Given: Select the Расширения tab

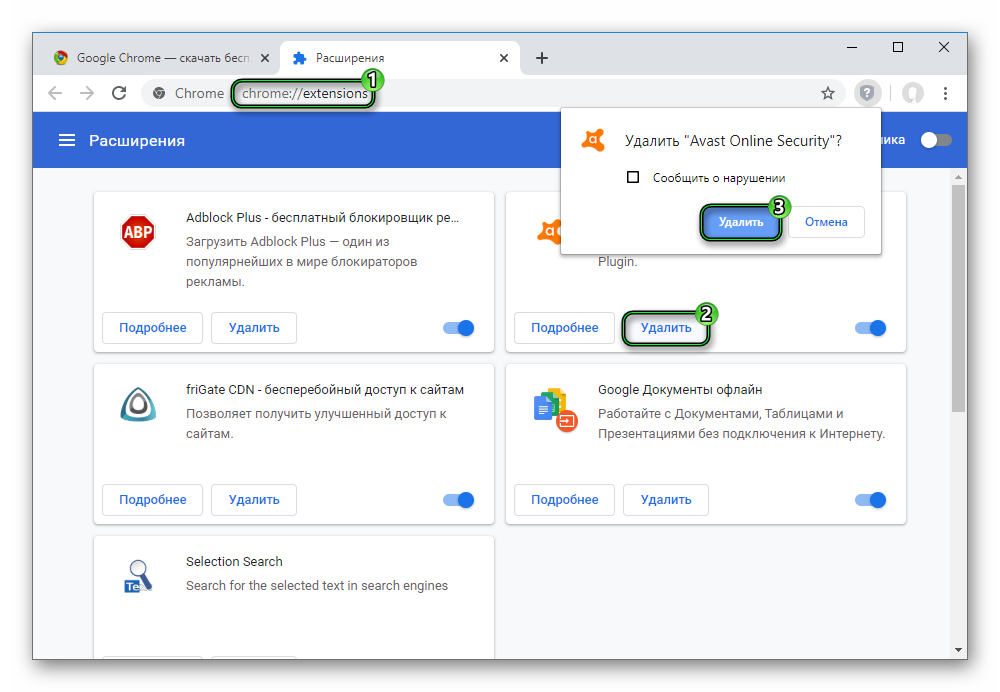Looking at the screenshot, I should [399, 58].
